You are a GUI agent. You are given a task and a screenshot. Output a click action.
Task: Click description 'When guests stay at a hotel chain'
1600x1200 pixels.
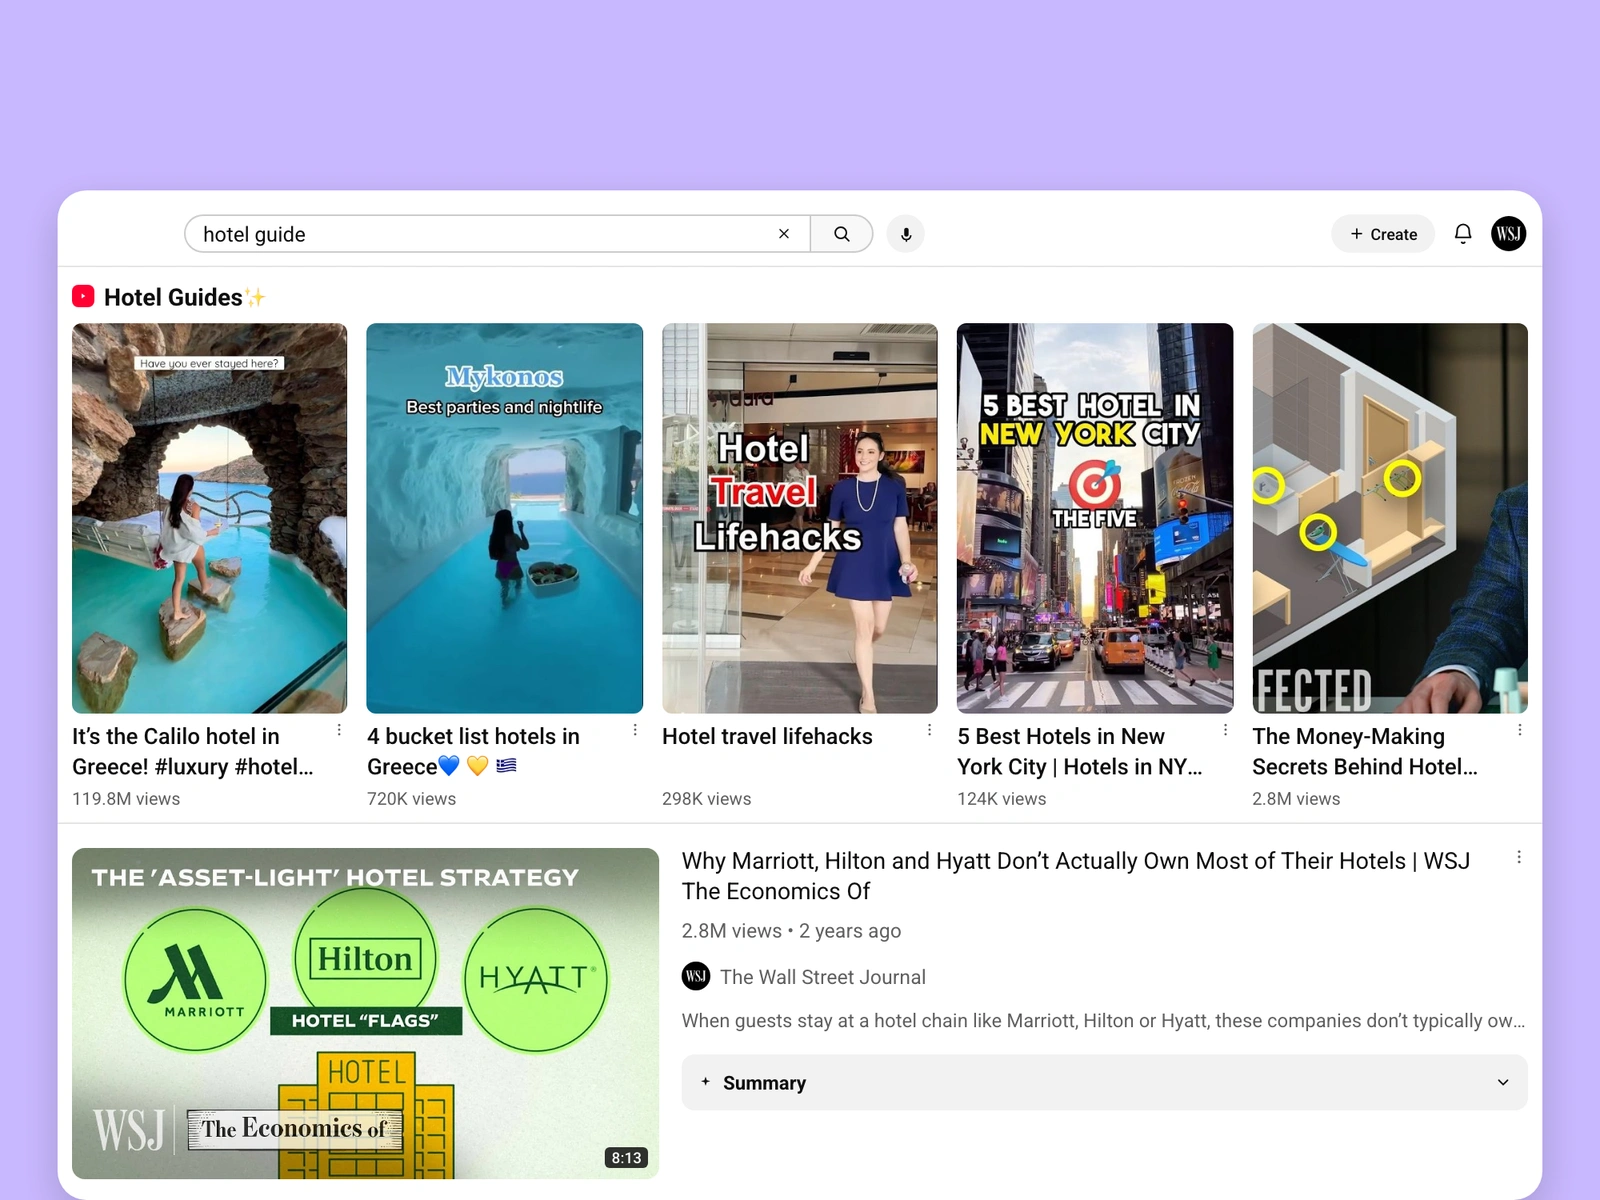point(1103,1021)
